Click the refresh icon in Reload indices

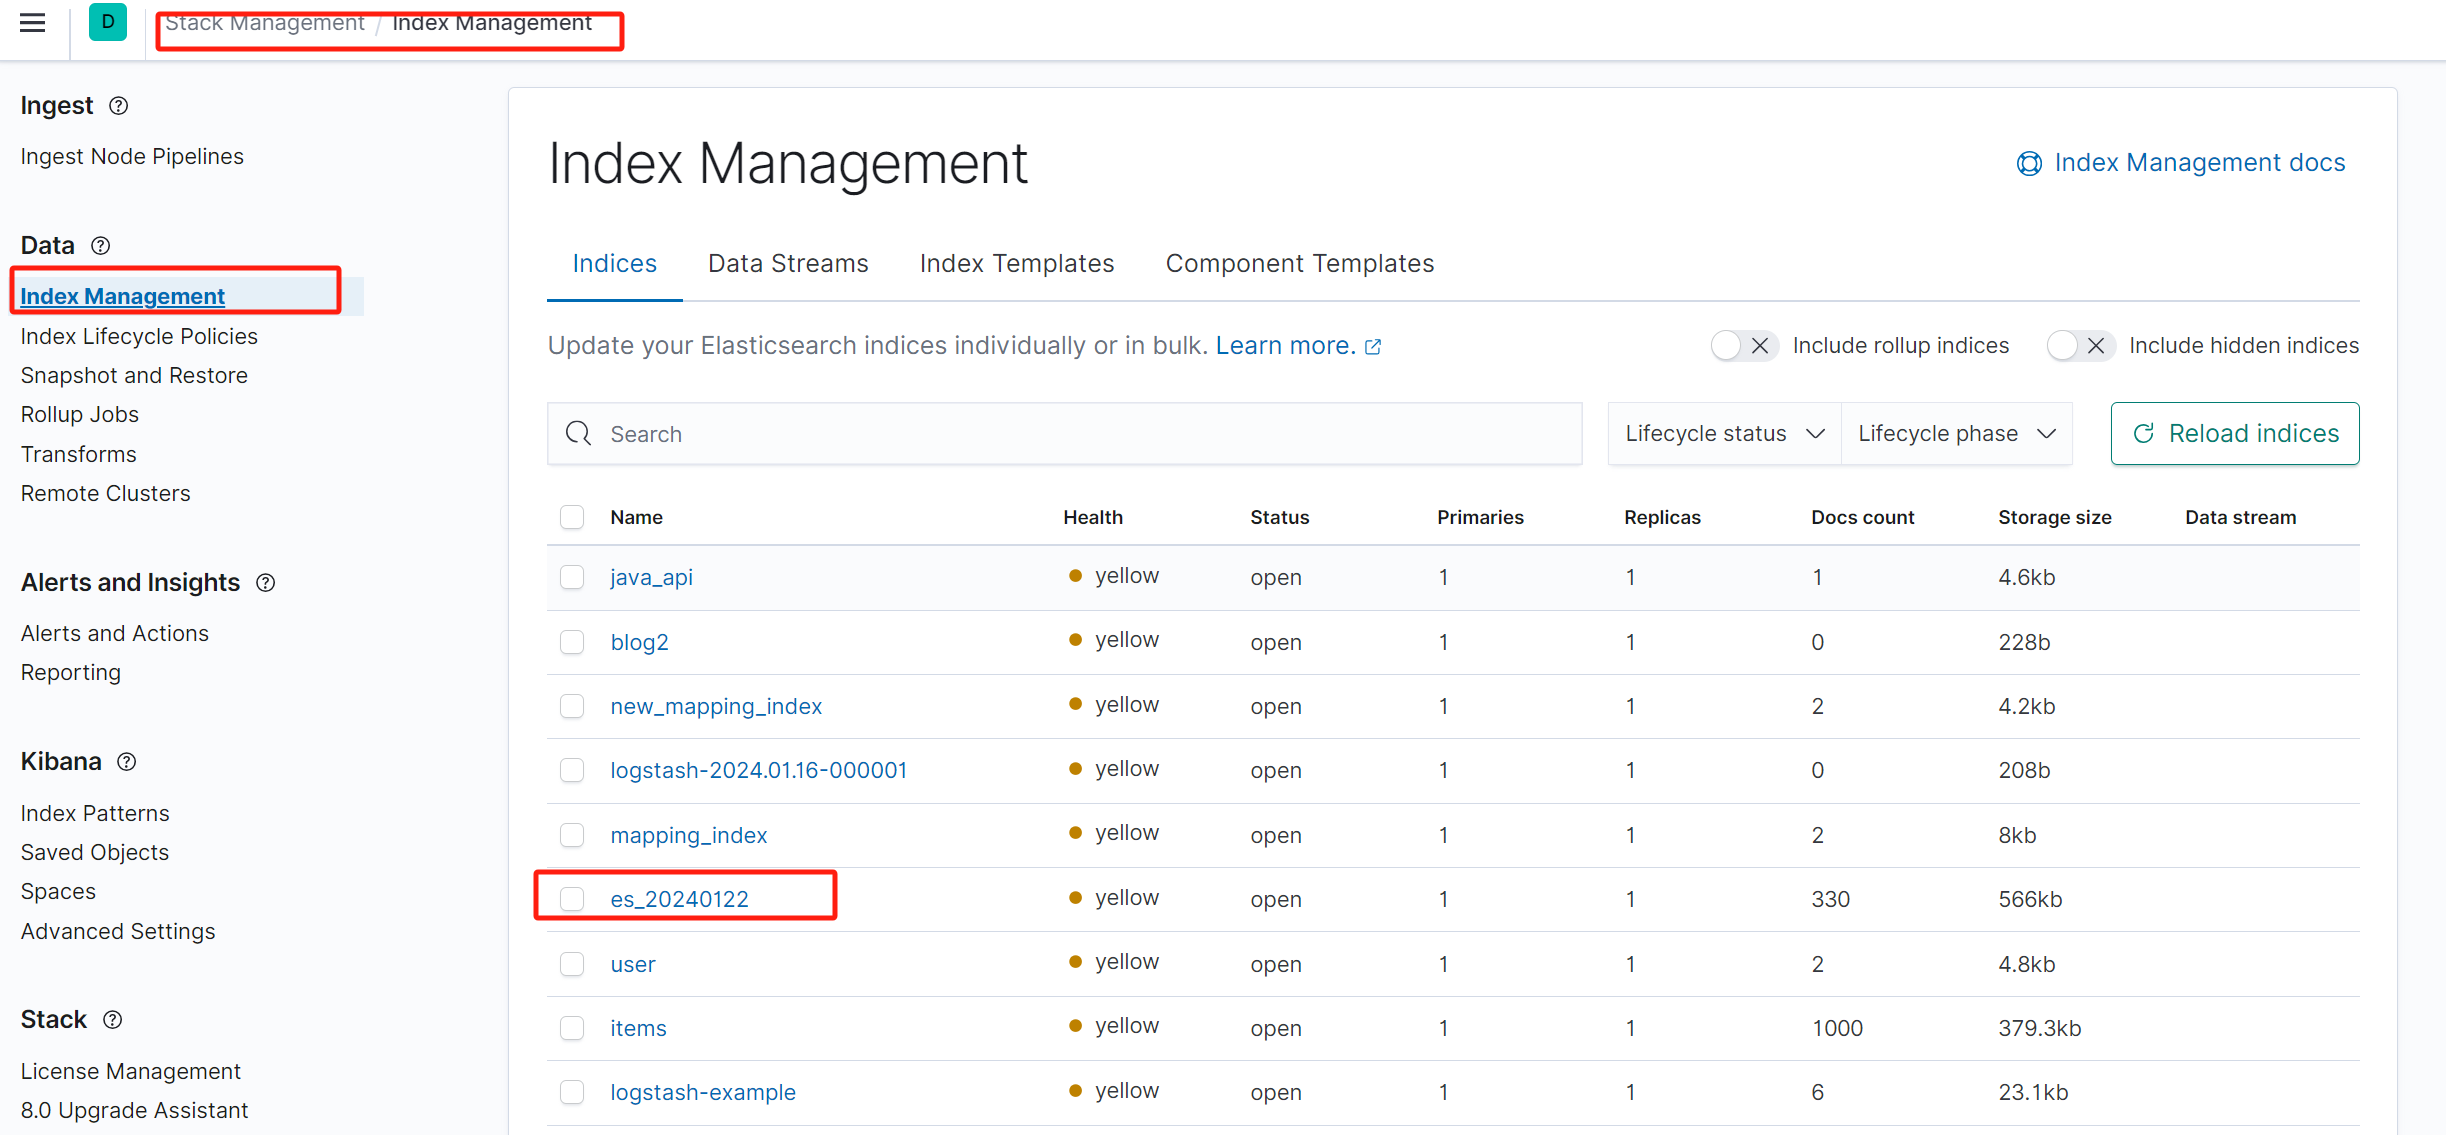click(2143, 433)
